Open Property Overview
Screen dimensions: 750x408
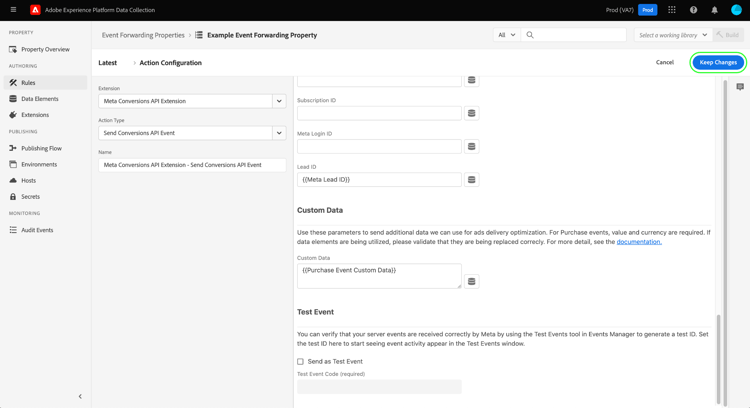tap(45, 49)
